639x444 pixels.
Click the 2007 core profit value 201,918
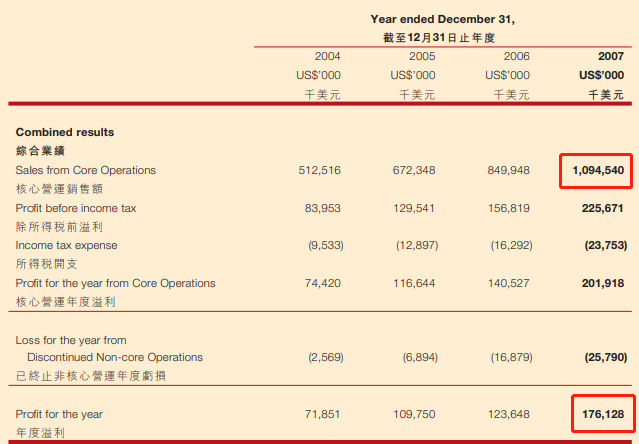point(603,283)
